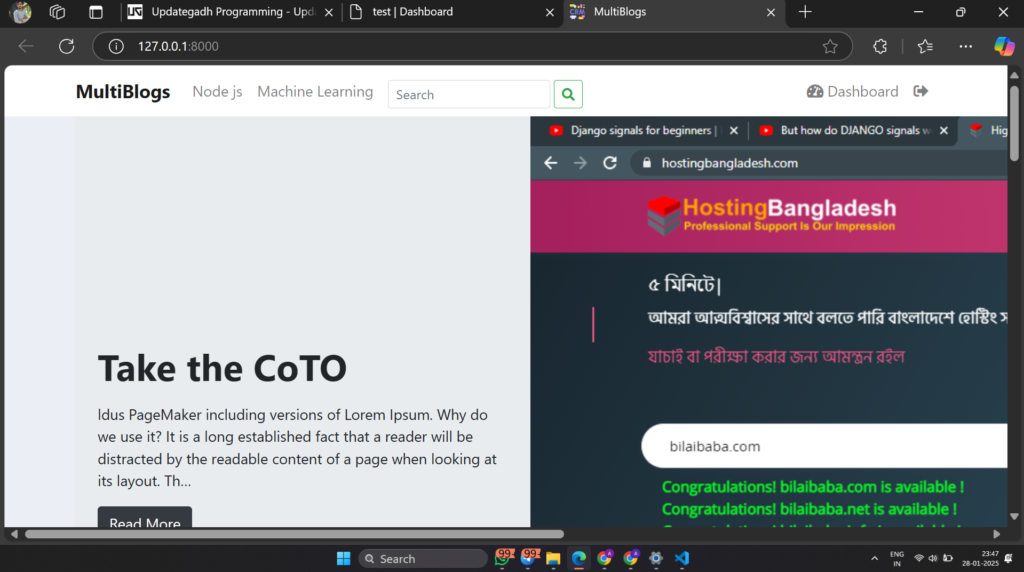Open the Workspaces icon in title bar

coord(57,12)
